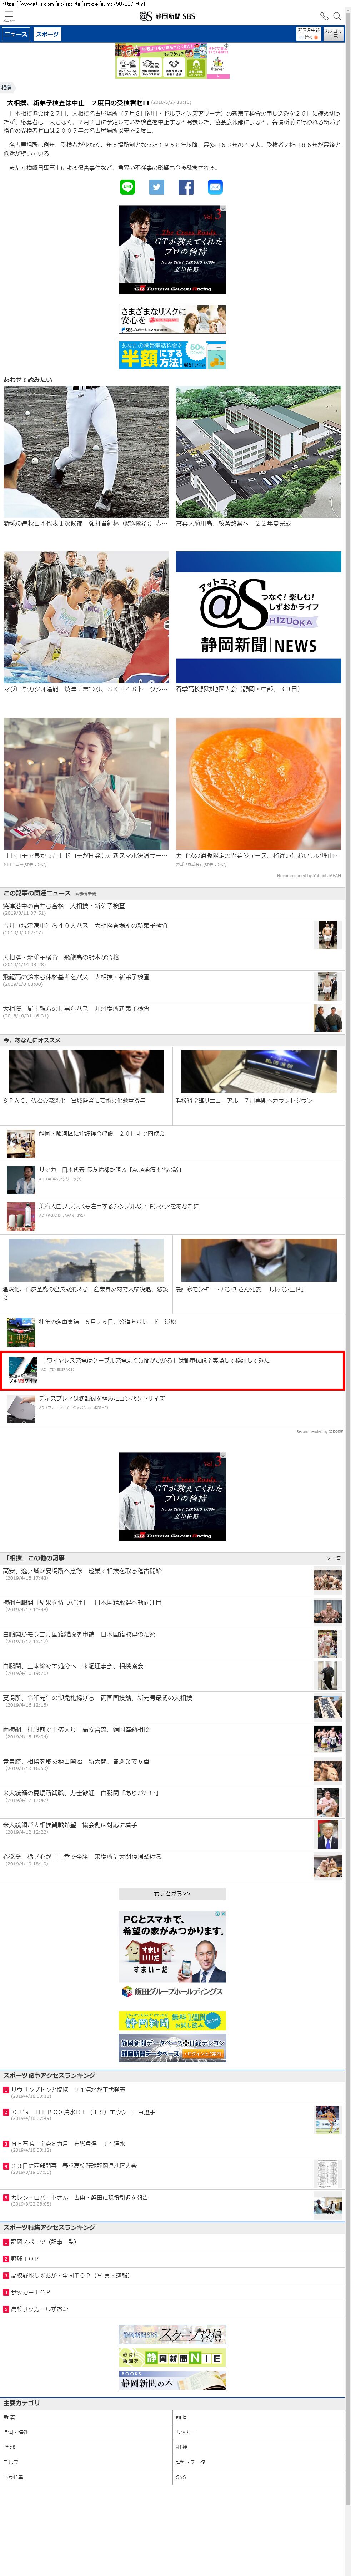Image resolution: width=351 pixels, height=2576 pixels.
Task: Switch to the スポーツ tab
Action: tap(48, 34)
